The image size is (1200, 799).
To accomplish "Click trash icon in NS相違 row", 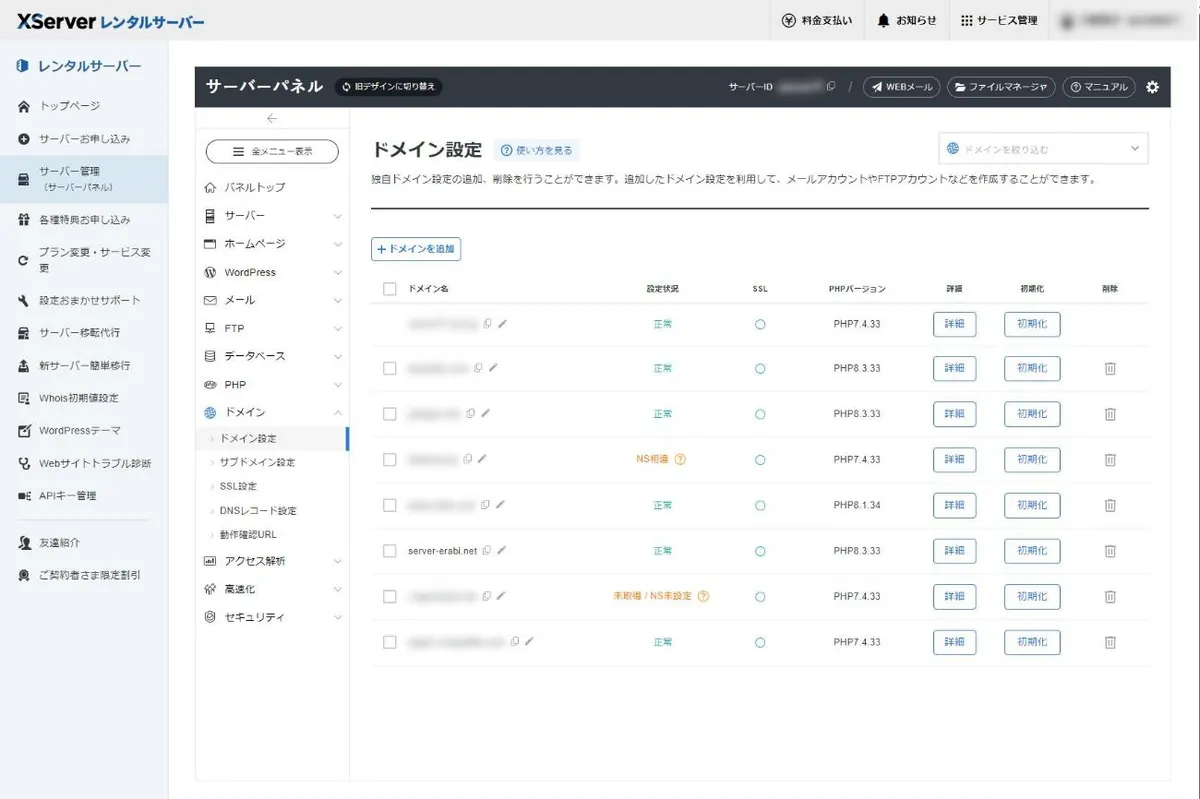I will pyautogui.click(x=1110, y=460).
